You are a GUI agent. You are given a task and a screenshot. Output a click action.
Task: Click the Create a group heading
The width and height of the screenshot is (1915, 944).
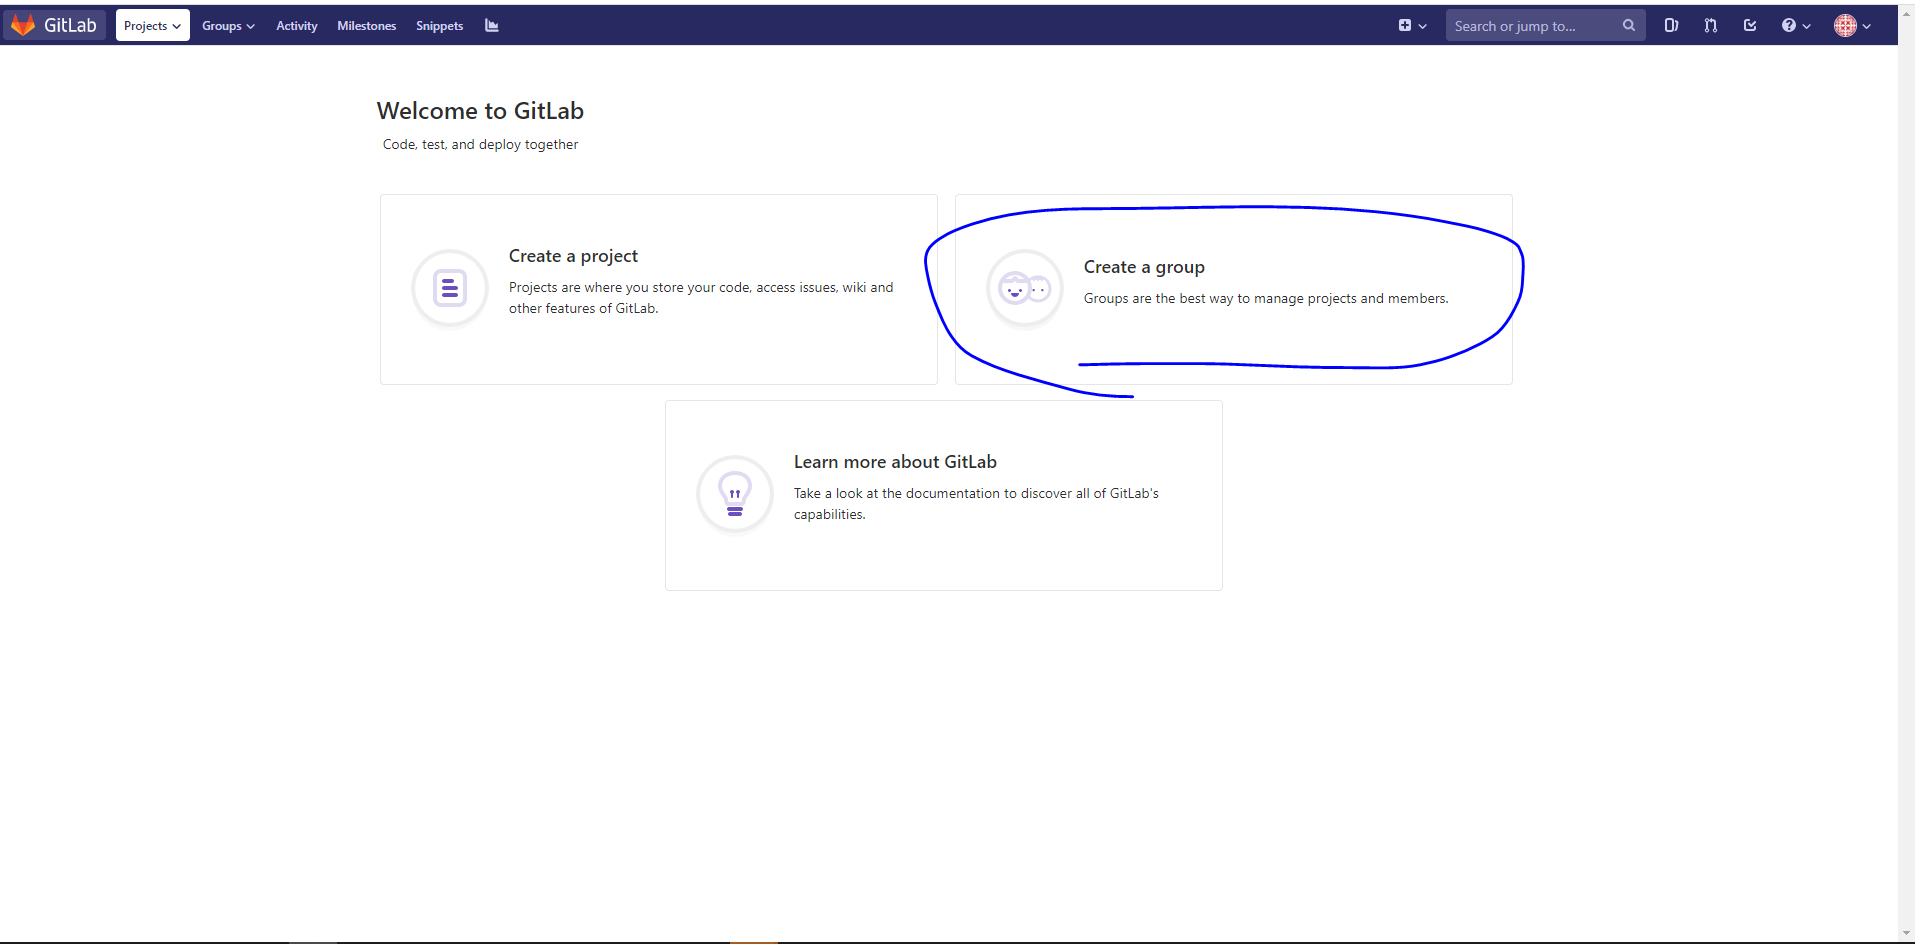point(1144,267)
